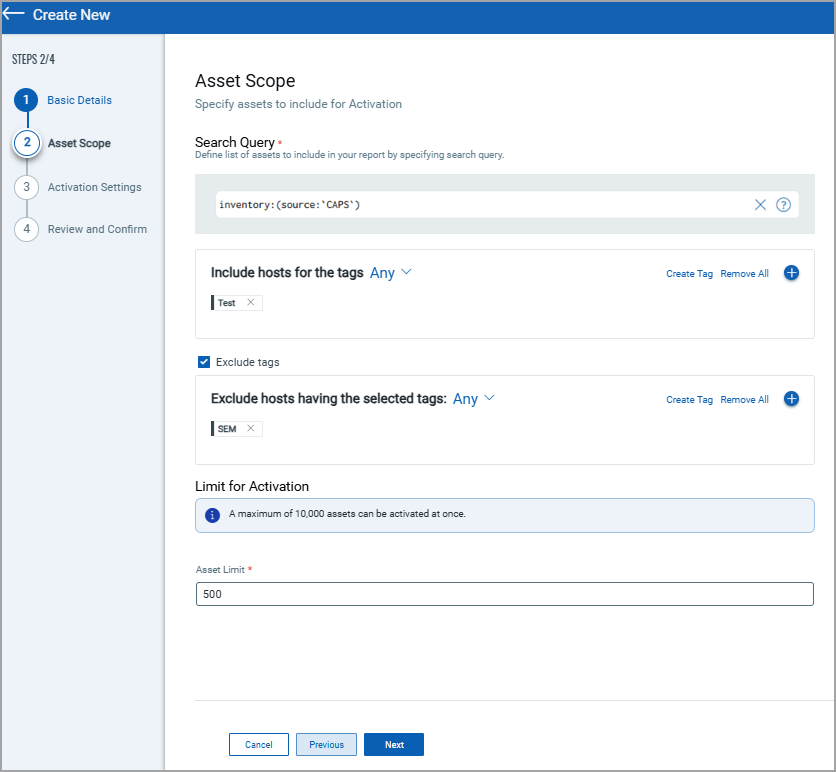Click the Cancel button

(259, 744)
